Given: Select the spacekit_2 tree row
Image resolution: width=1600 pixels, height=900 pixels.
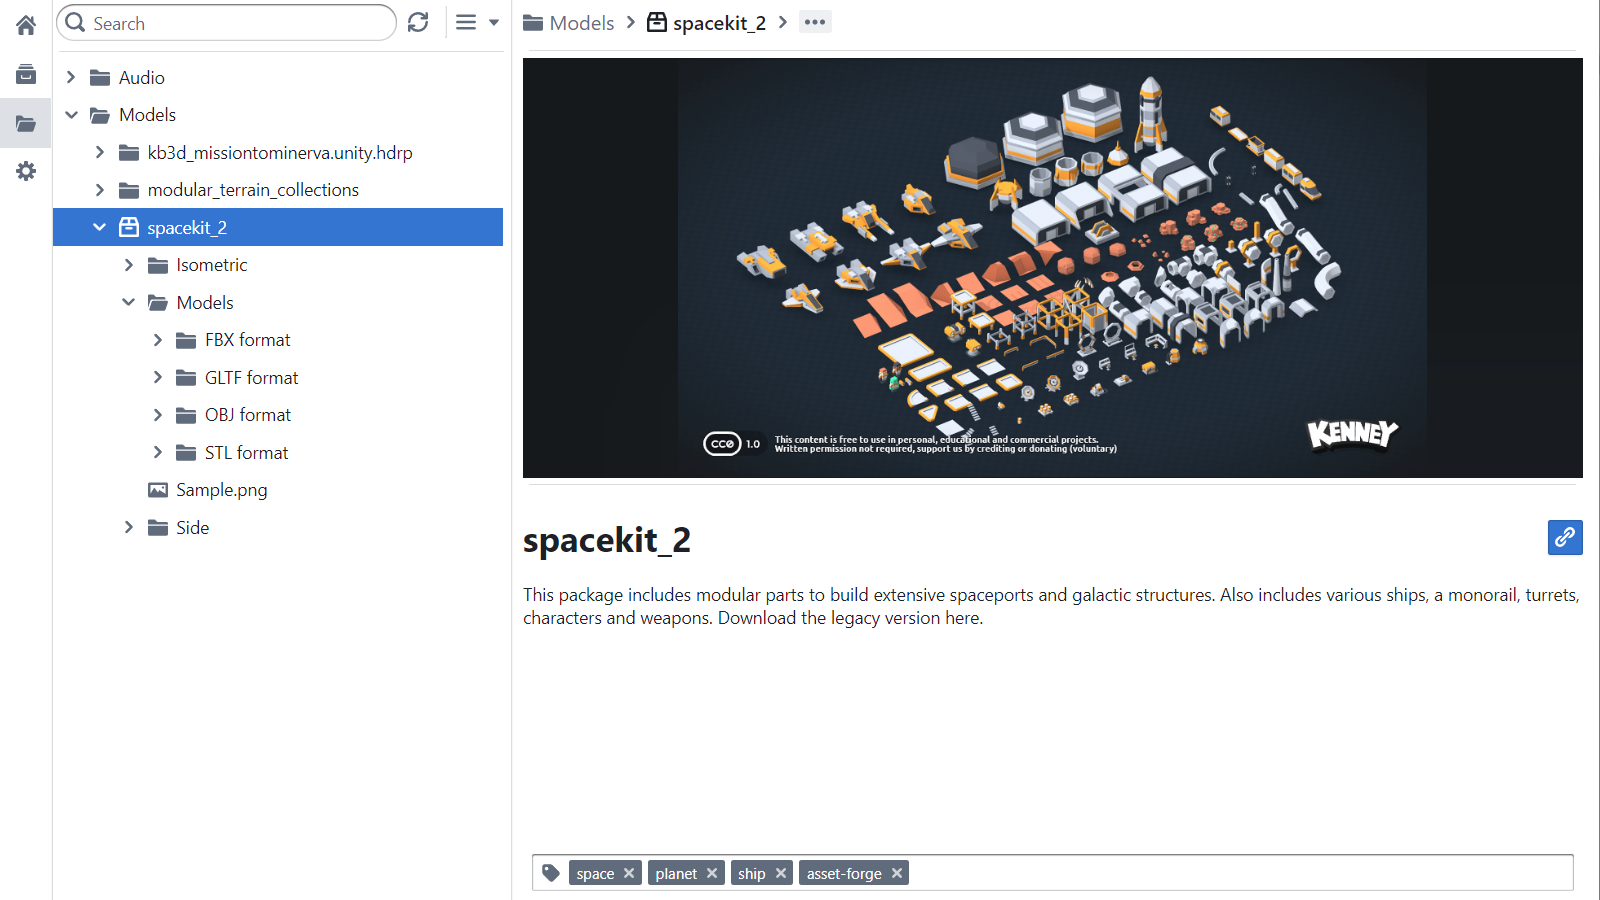Looking at the screenshot, I should click(278, 227).
